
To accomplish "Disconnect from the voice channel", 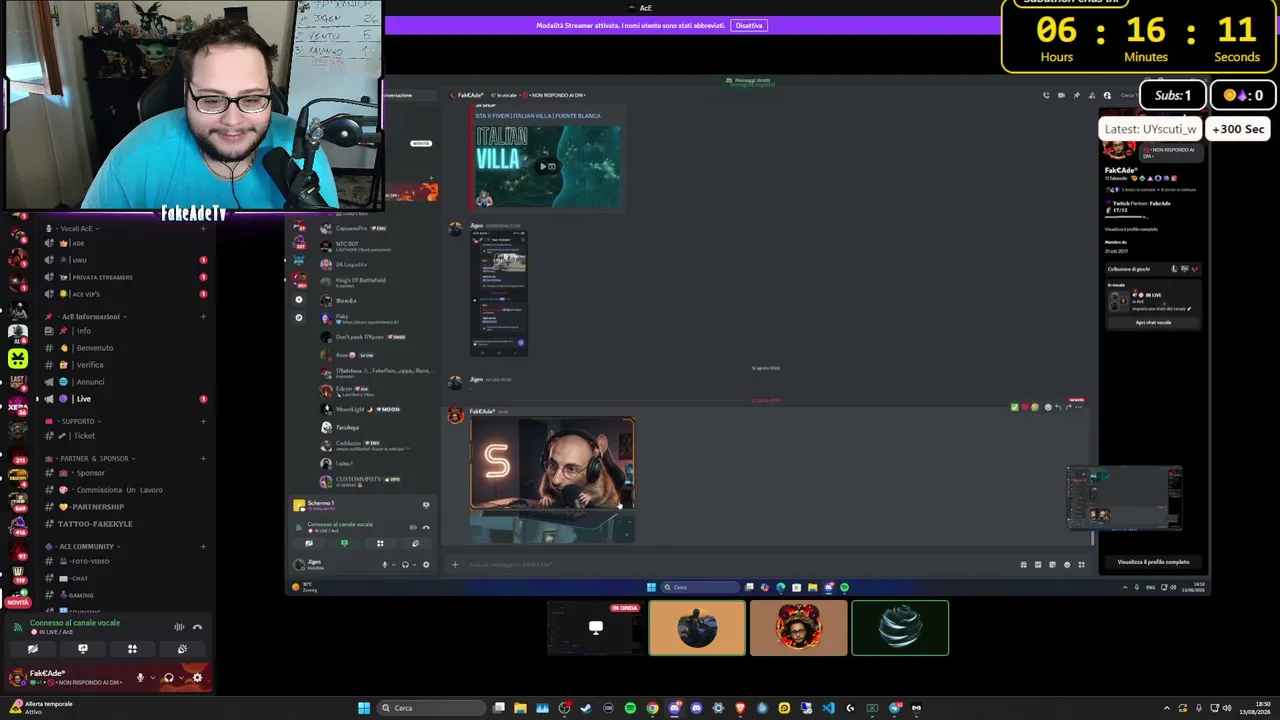I will pyautogui.click(x=197, y=627).
